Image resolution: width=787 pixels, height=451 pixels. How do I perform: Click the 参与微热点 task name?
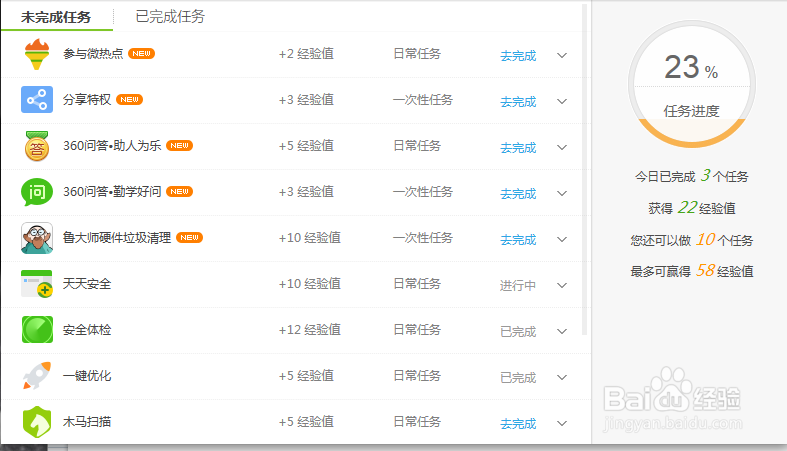(93, 54)
